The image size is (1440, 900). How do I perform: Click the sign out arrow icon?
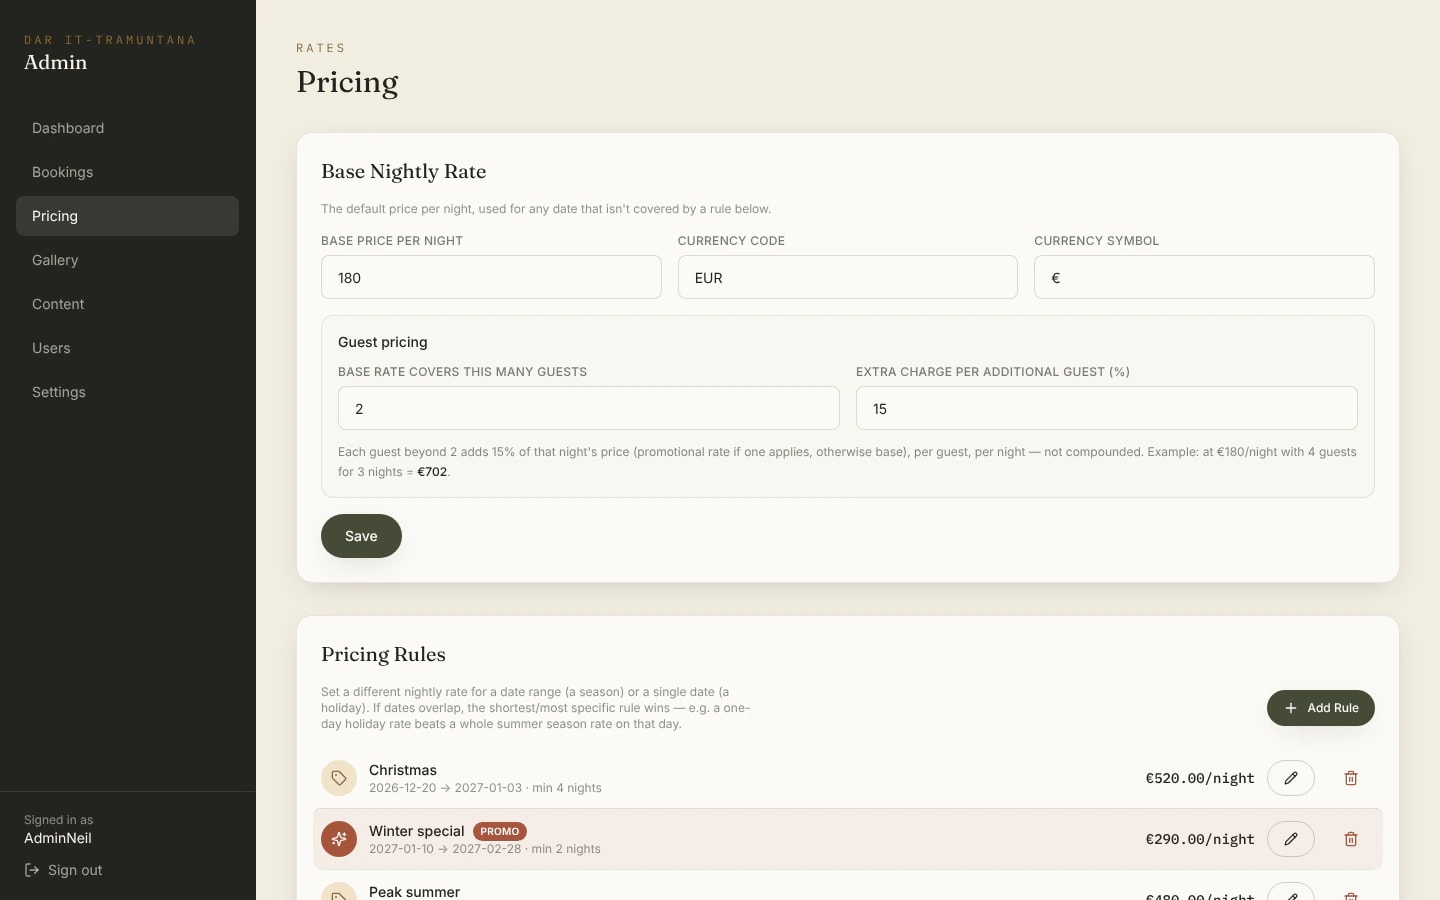coord(32,870)
